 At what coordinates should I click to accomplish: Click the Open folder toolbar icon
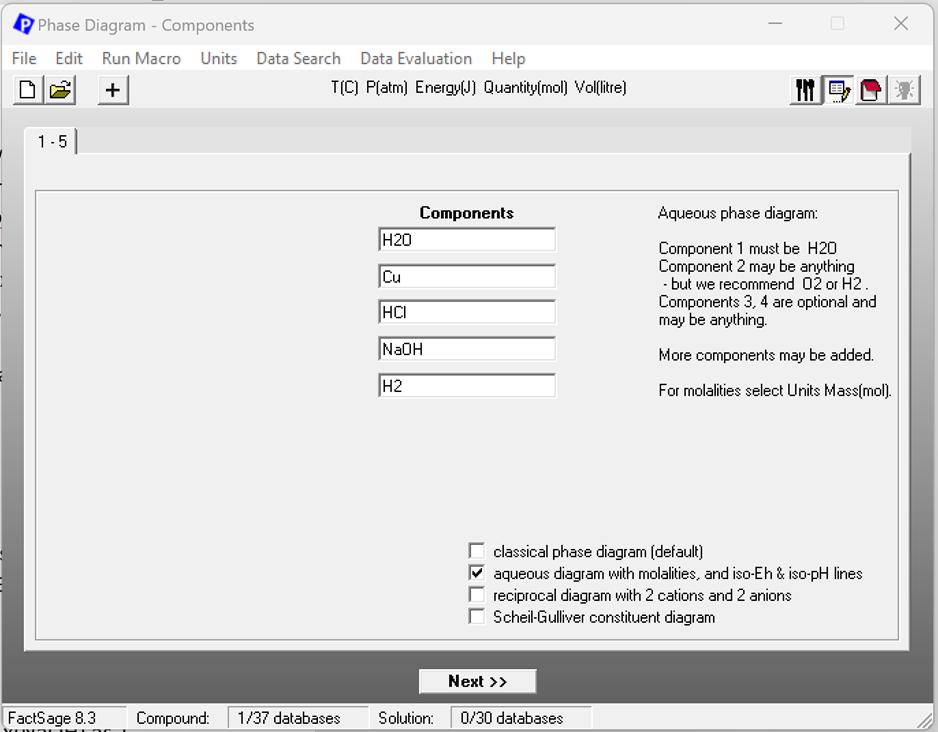point(61,90)
